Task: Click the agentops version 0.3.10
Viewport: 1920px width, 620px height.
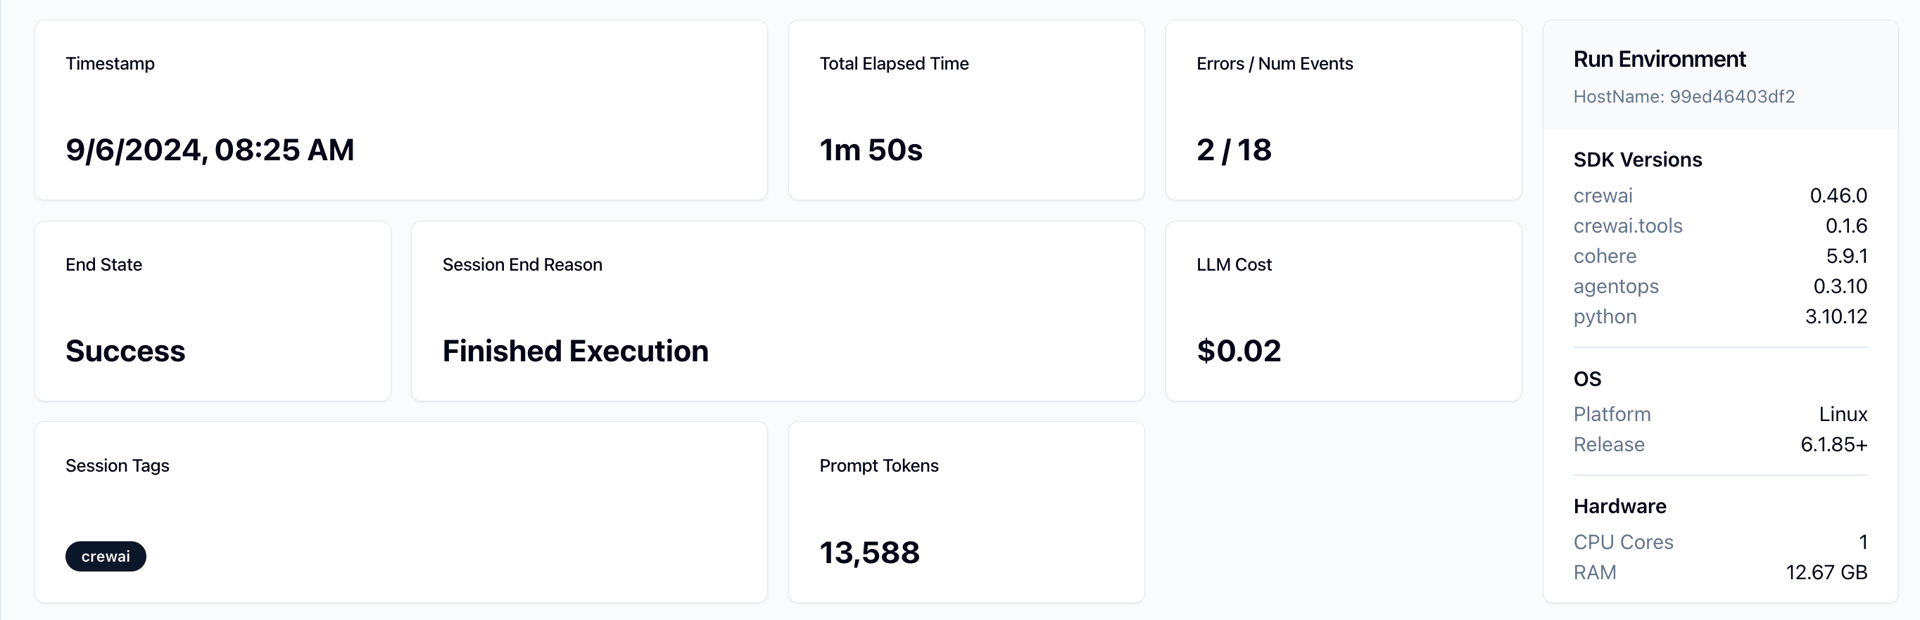Action: pyautogui.click(x=1840, y=286)
